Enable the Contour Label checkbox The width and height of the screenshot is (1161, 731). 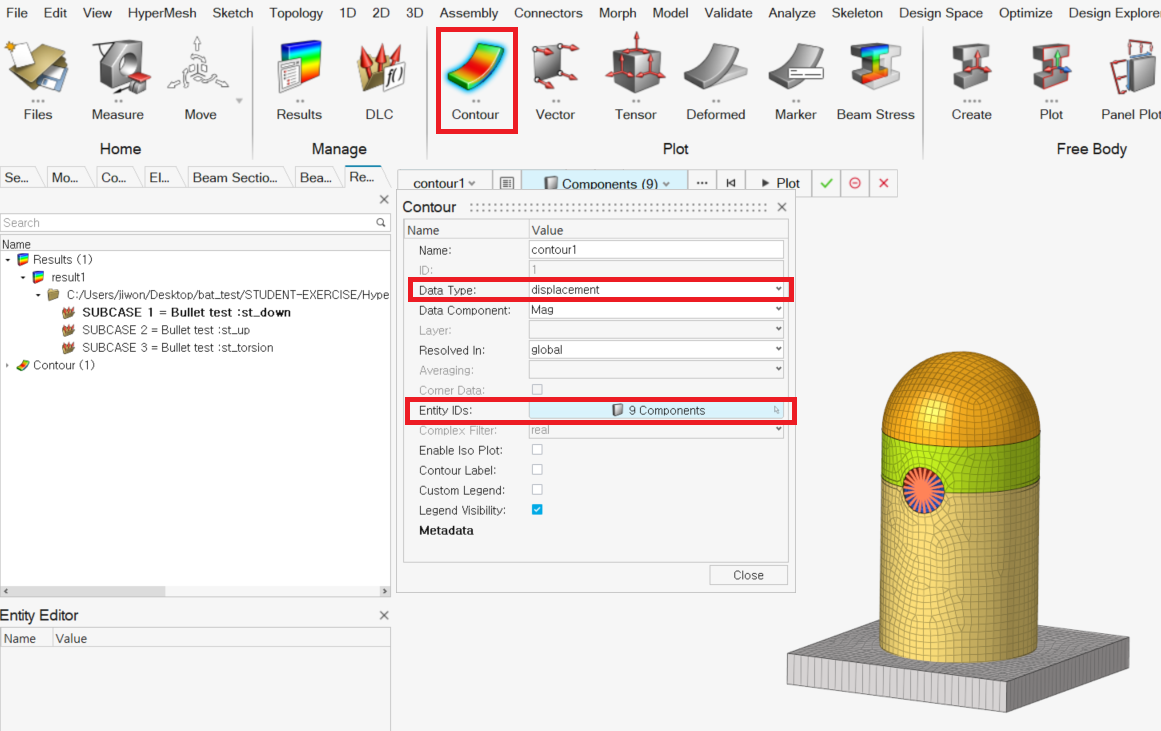click(x=537, y=470)
